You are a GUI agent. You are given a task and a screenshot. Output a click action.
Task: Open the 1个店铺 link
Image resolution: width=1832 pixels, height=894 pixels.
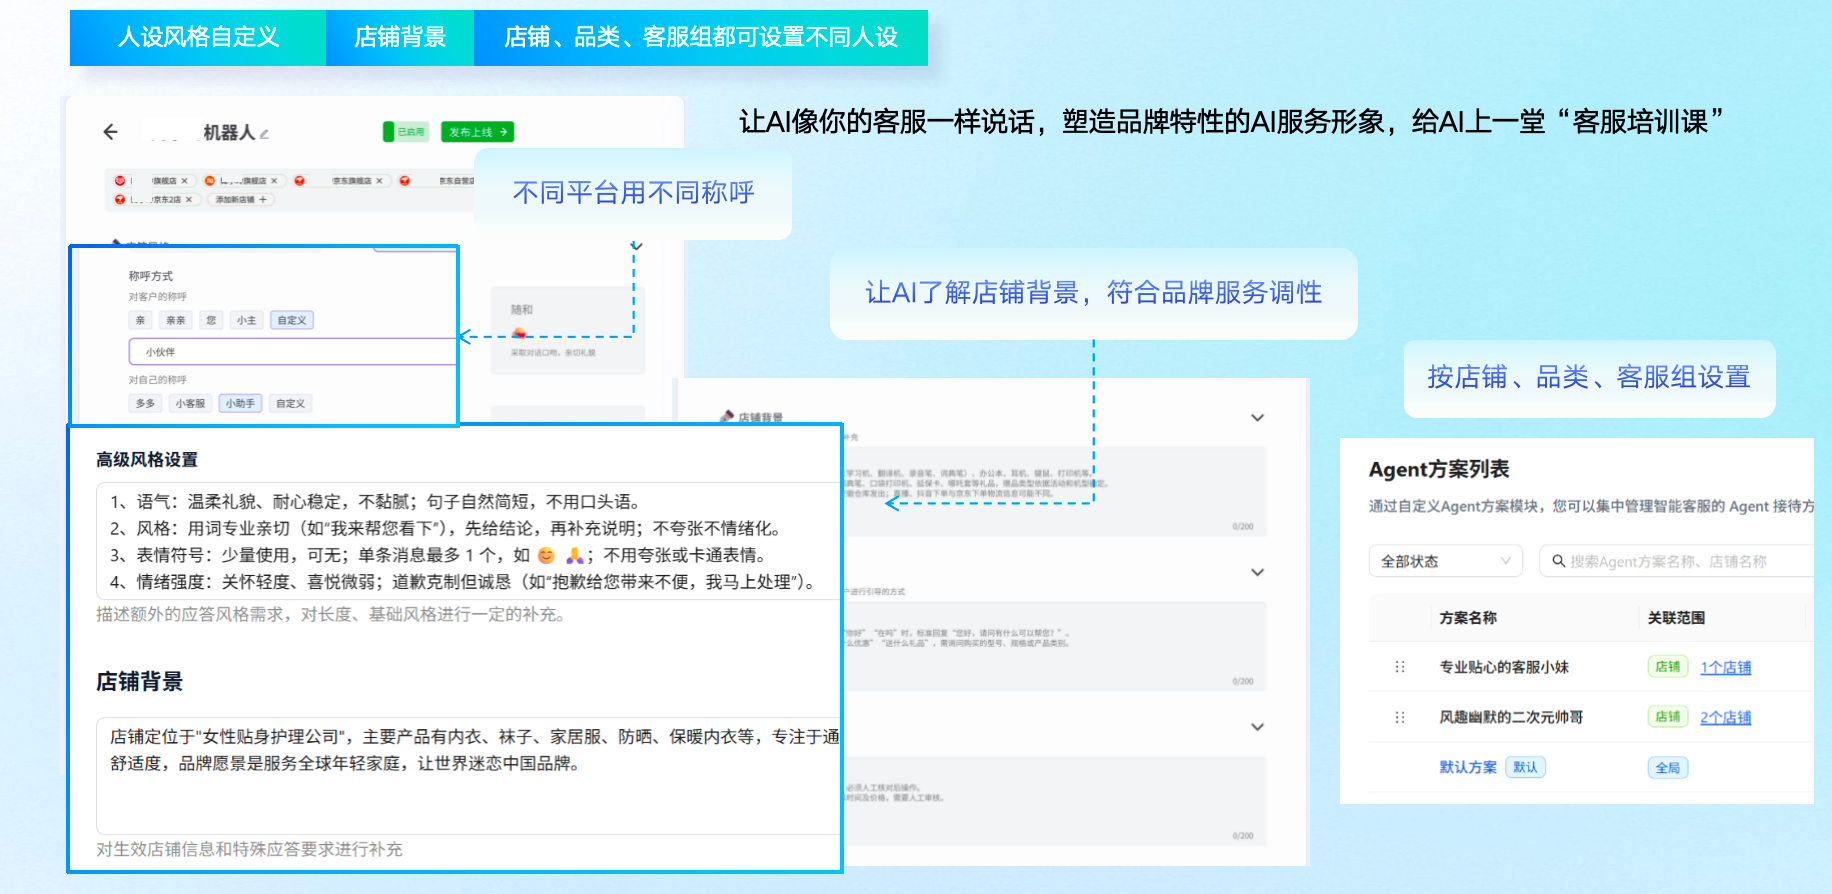[1725, 667]
